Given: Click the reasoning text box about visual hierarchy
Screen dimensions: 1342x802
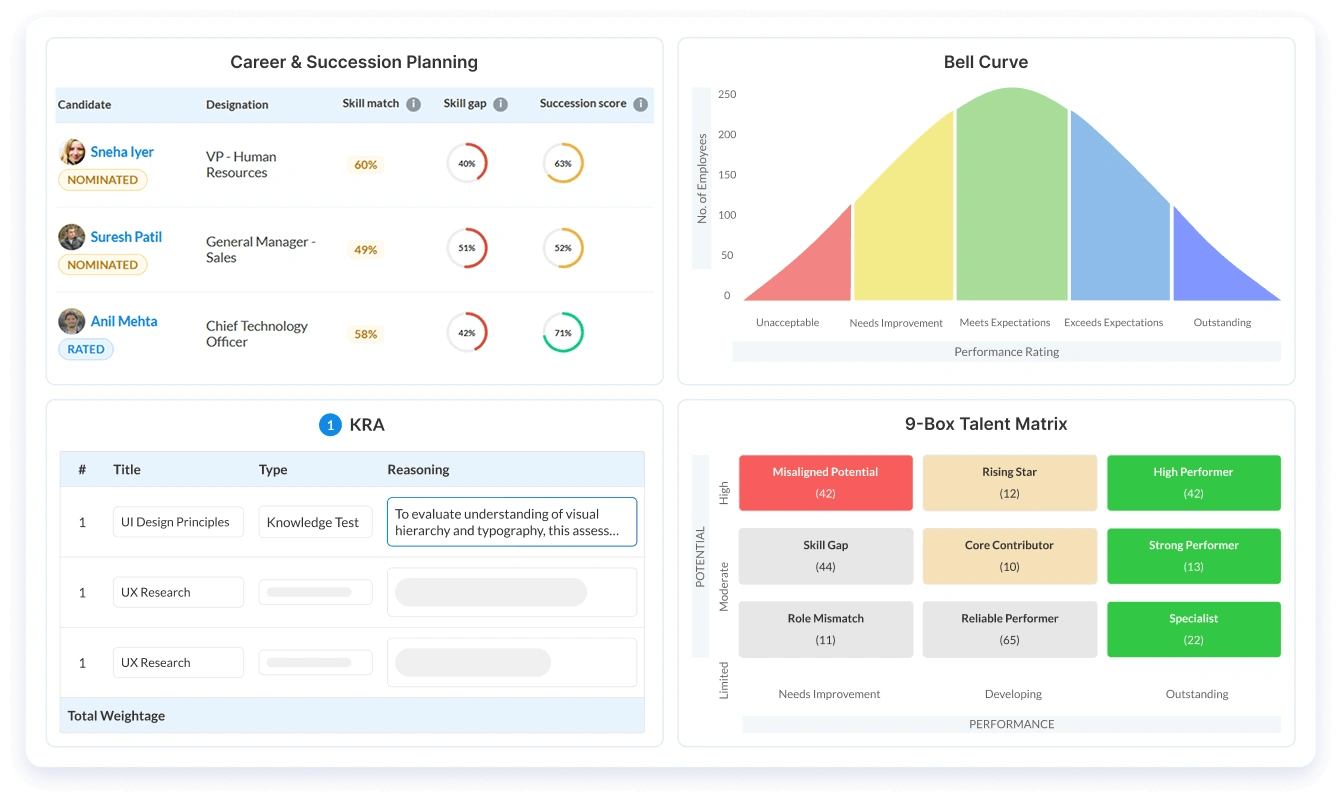Looking at the screenshot, I should (512, 522).
